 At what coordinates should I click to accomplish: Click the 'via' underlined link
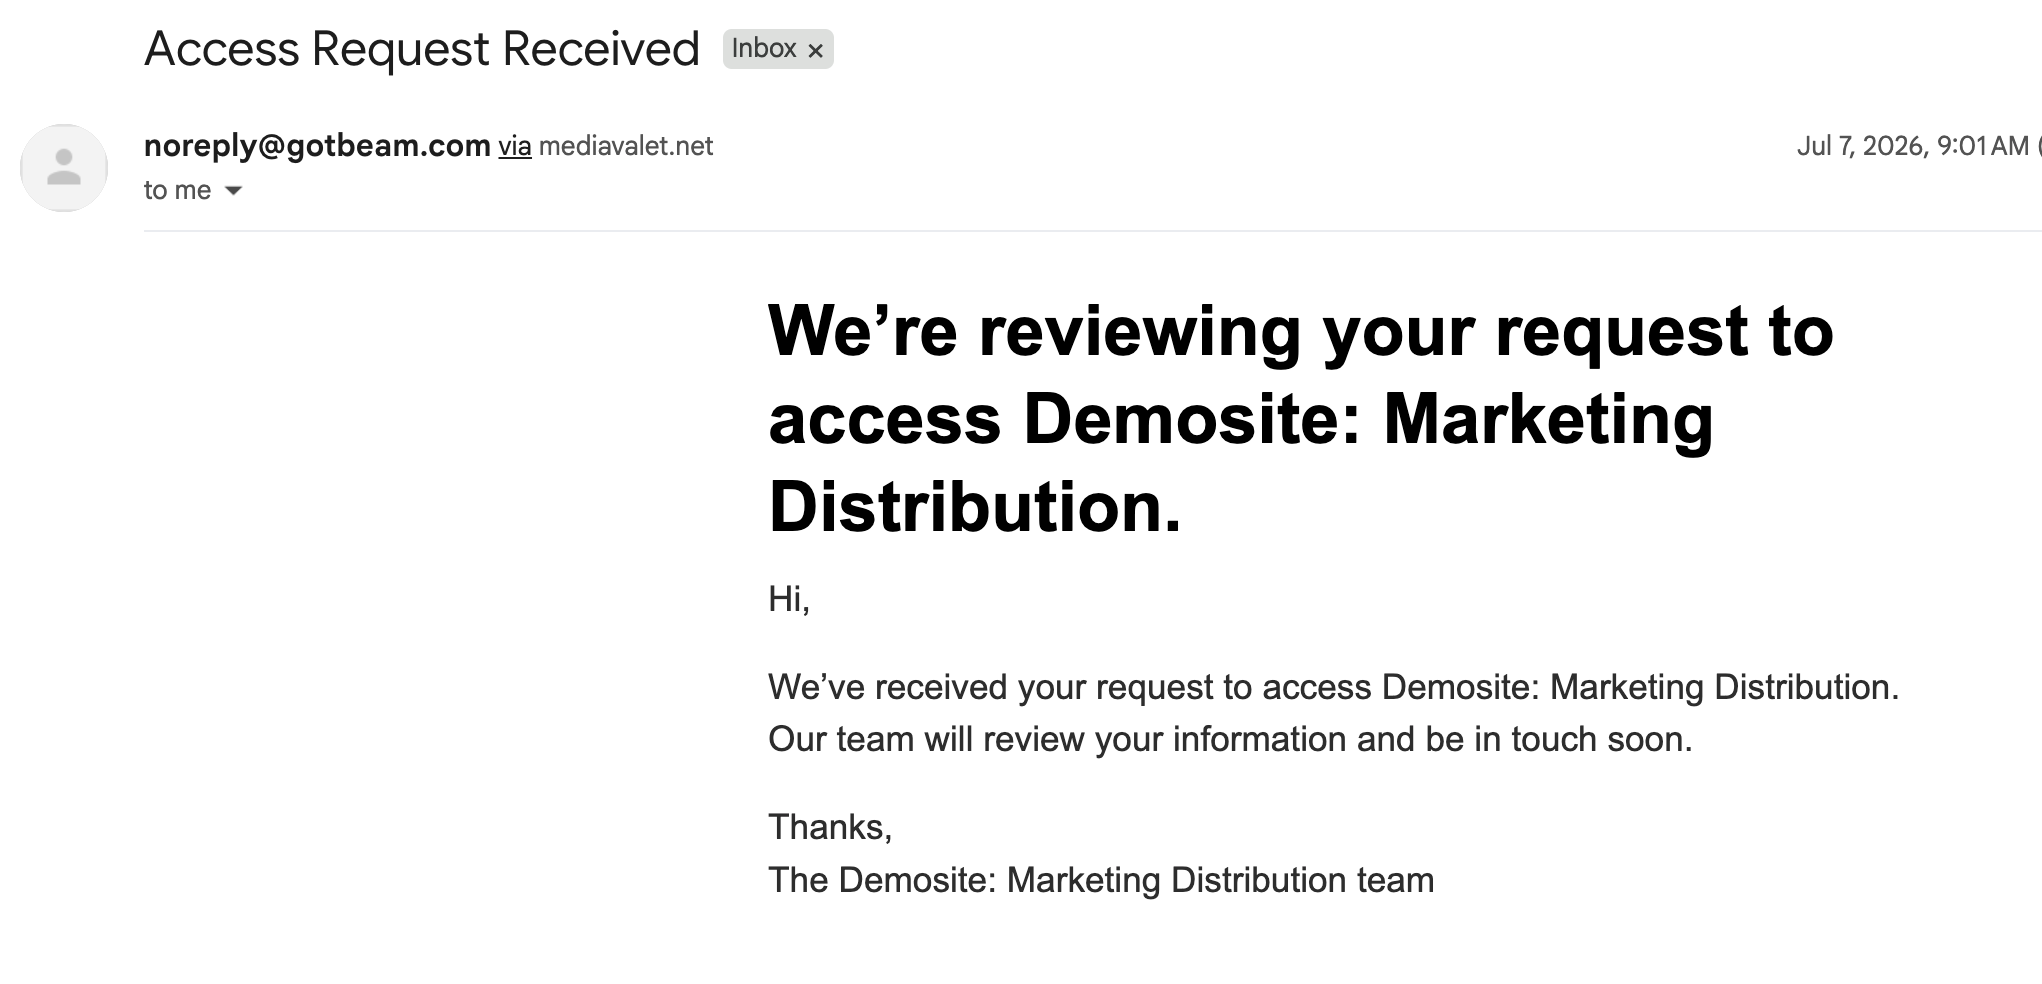[515, 146]
